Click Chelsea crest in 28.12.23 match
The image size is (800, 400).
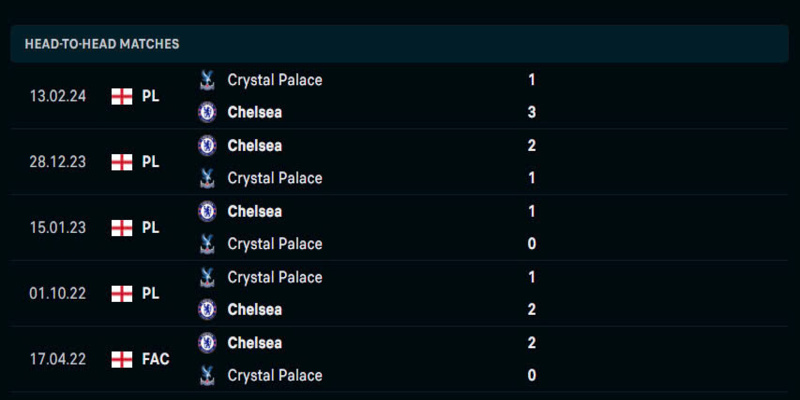[207, 146]
